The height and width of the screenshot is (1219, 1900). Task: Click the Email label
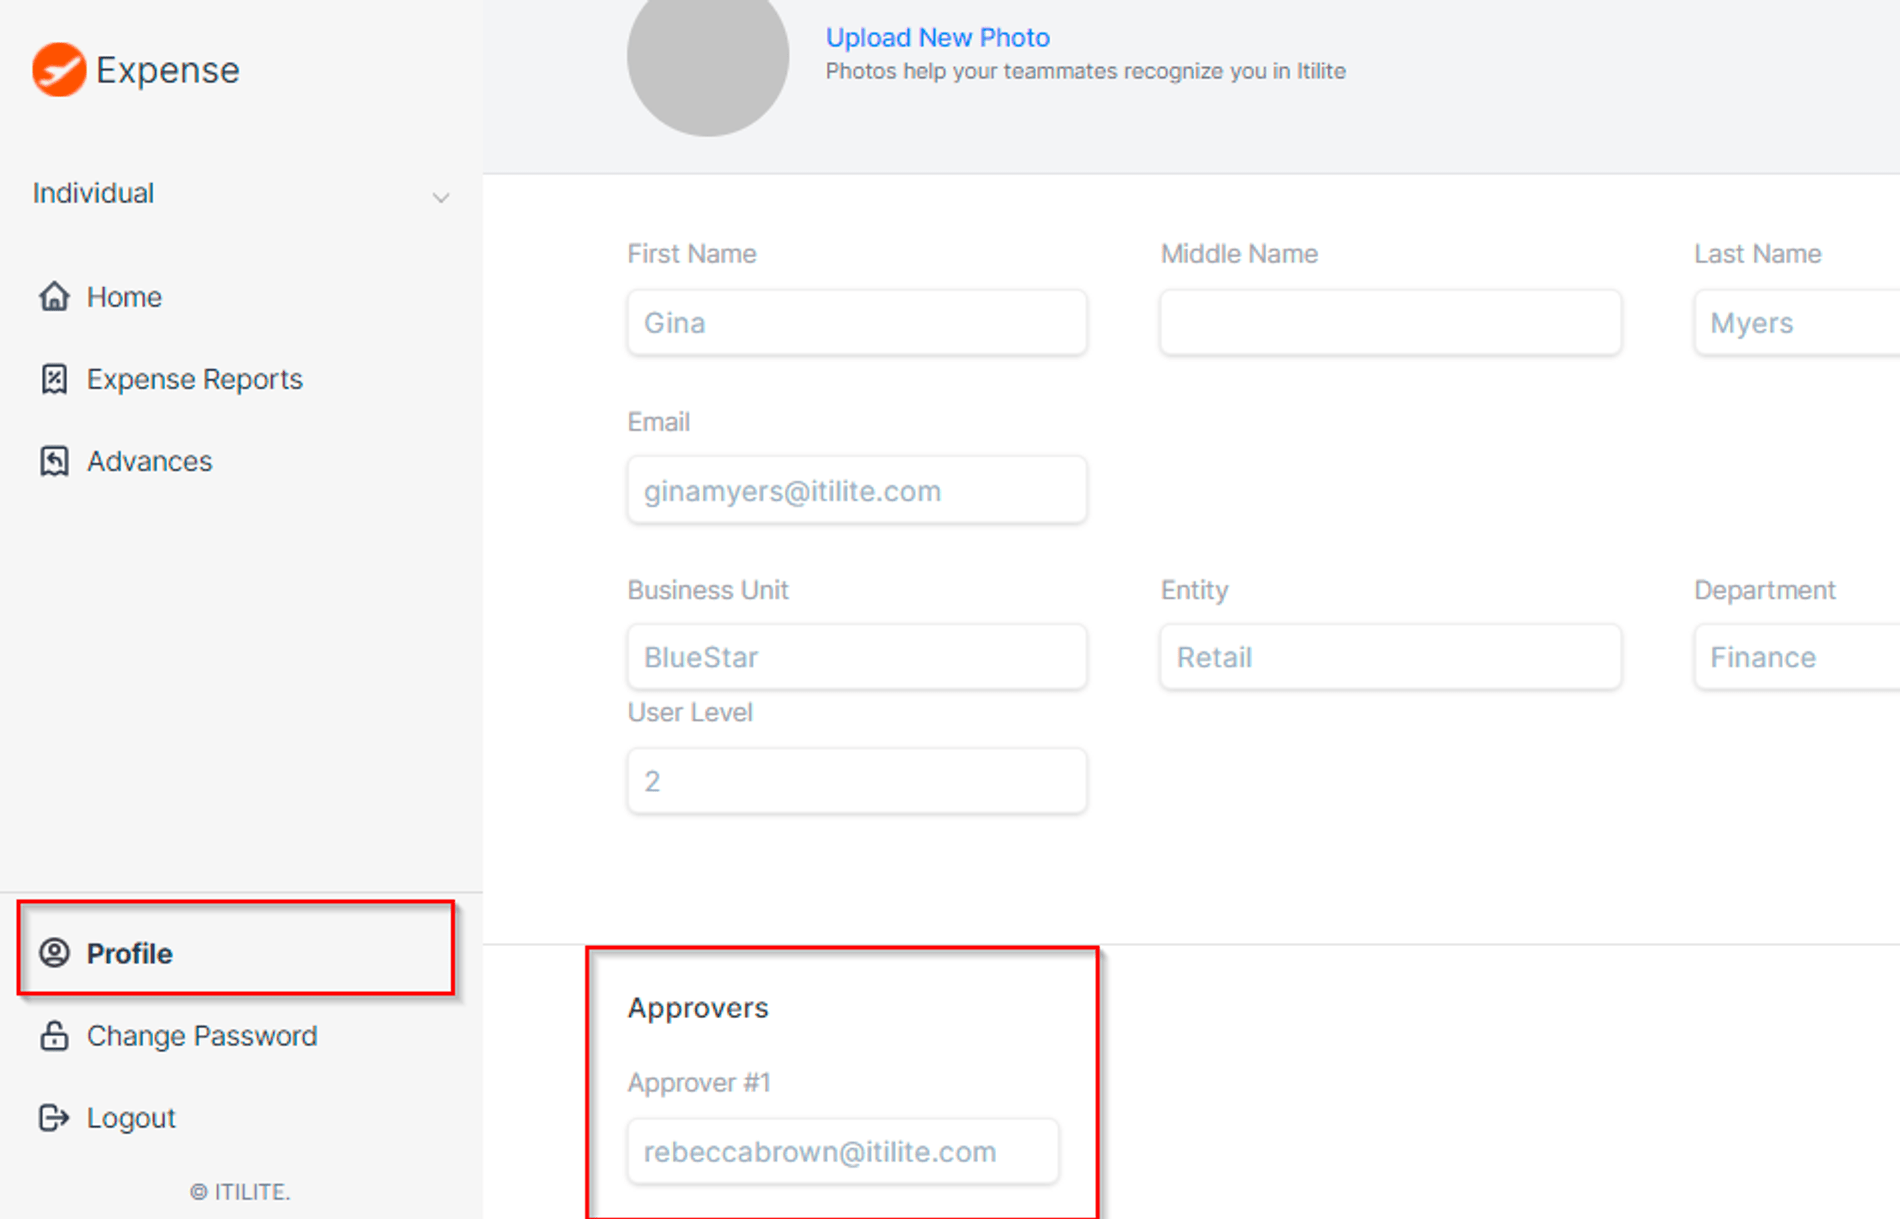click(x=658, y=422)
